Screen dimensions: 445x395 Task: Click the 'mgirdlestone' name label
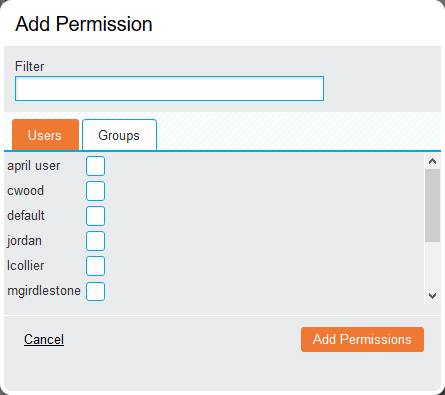coord(44,291)
